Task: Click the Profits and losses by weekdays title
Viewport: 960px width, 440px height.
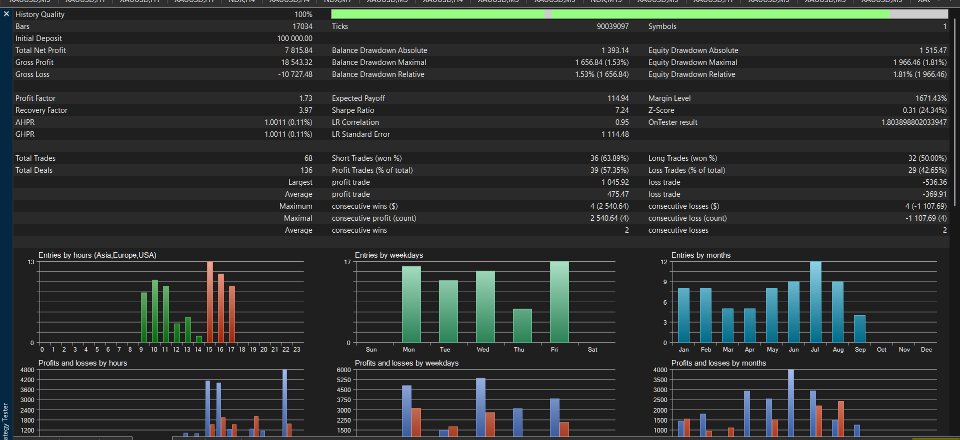Action: point(407,364)
